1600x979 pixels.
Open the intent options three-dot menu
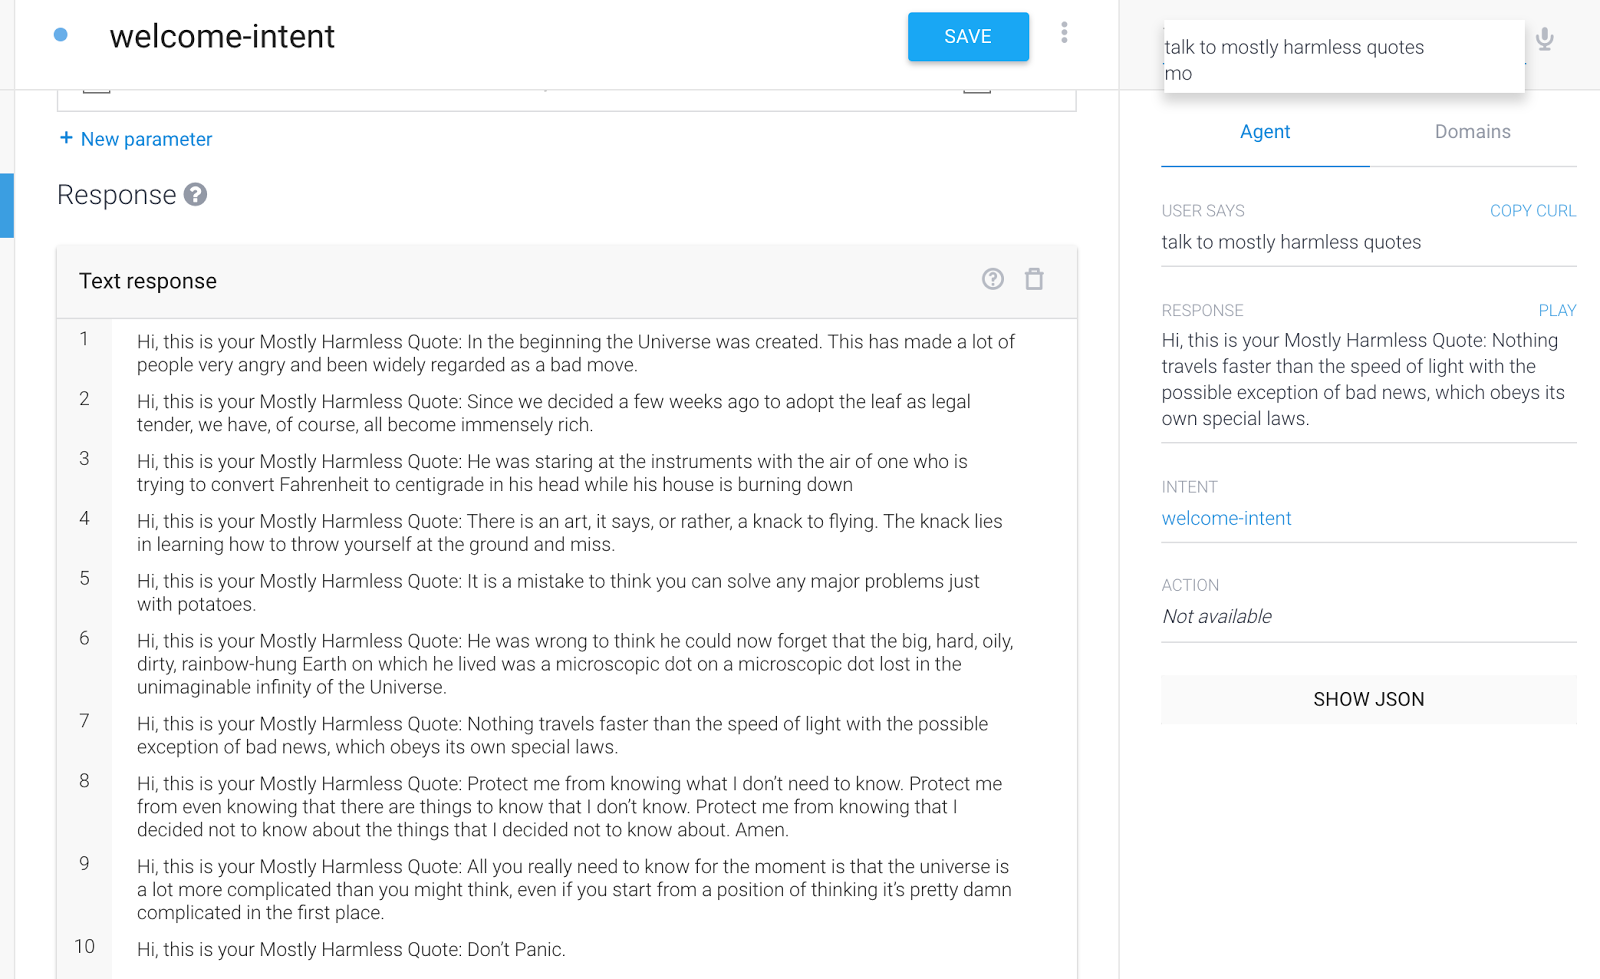(1064, 33)
